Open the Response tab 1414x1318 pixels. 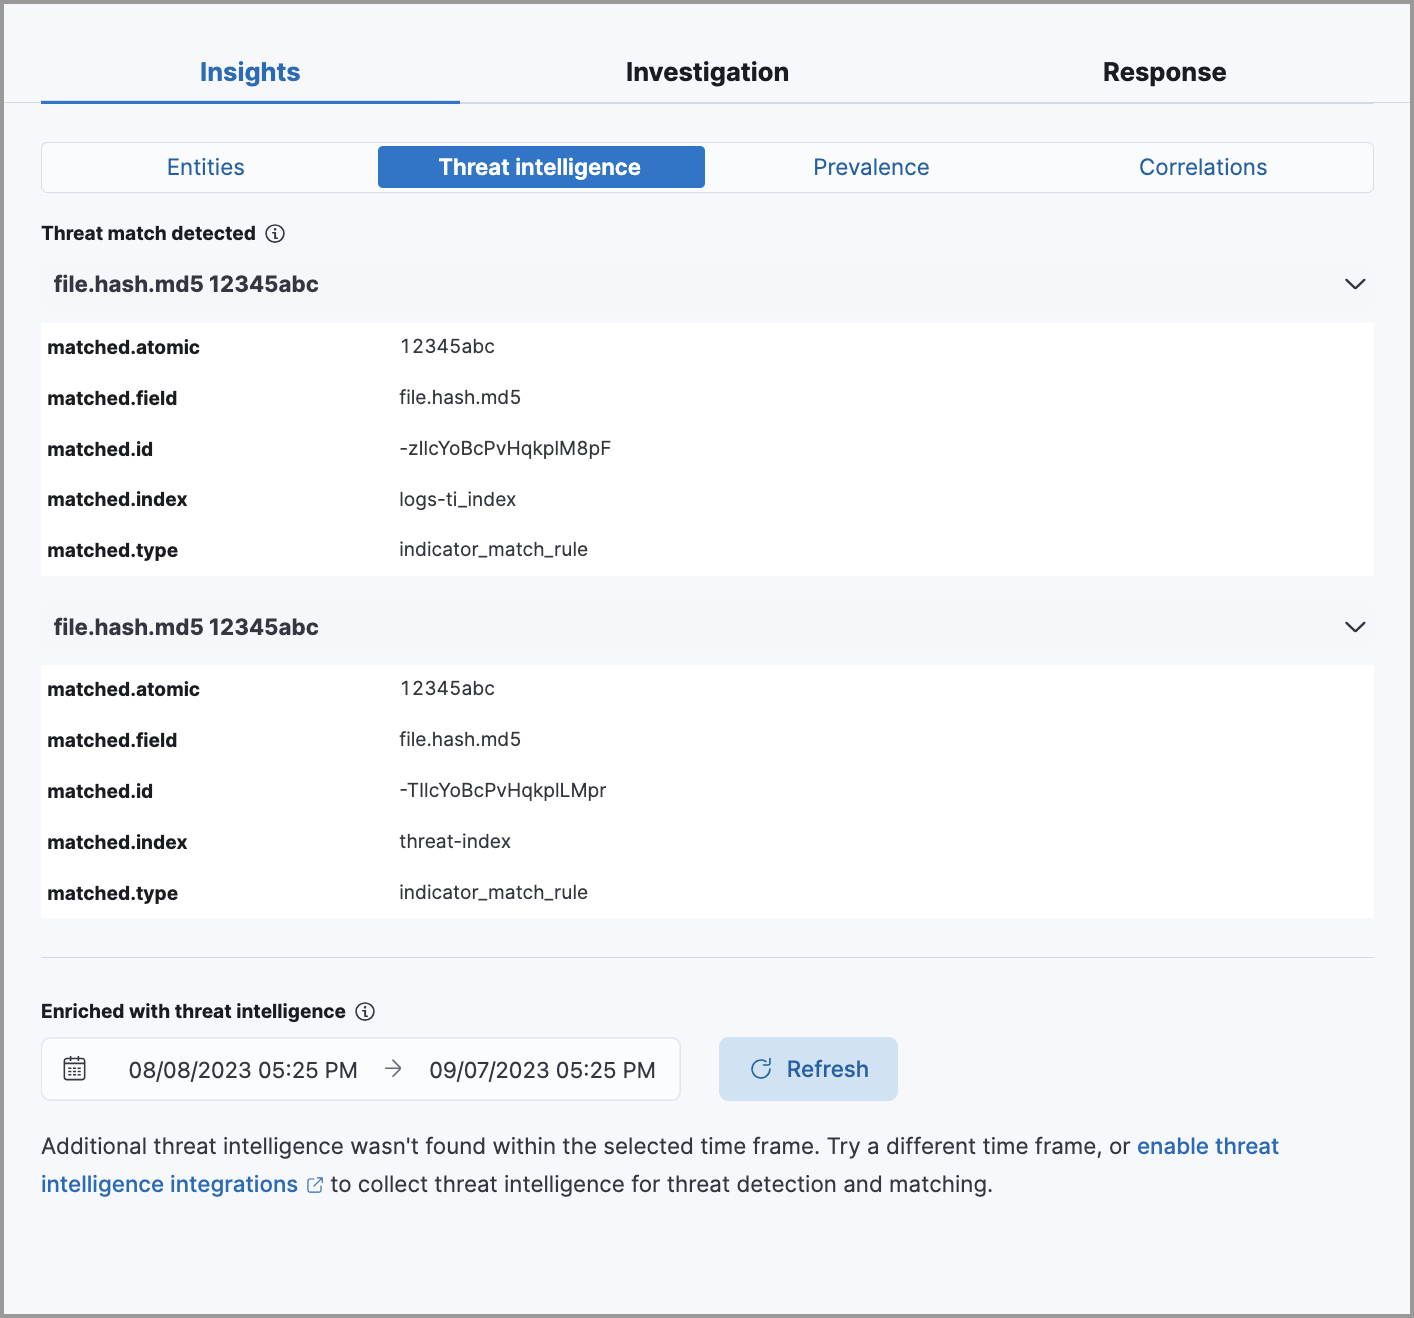click(1164, 71)
